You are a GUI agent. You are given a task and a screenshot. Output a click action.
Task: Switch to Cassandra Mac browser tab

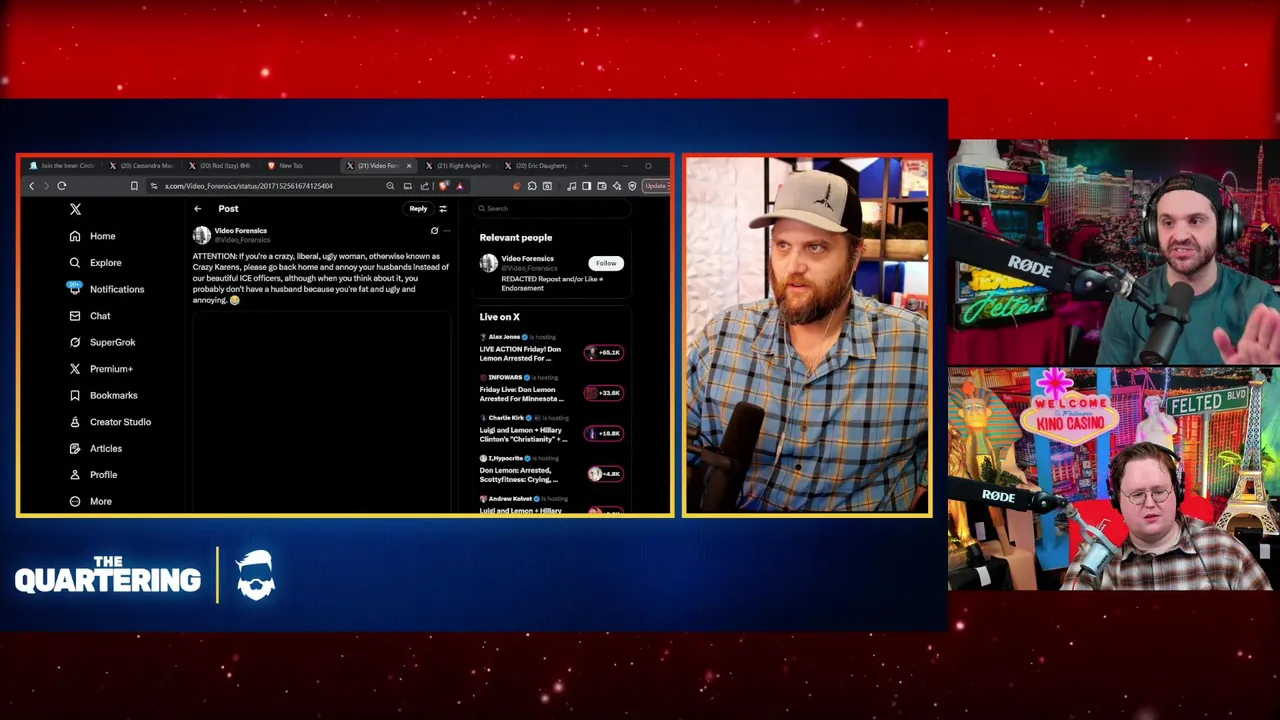(142, 165)
